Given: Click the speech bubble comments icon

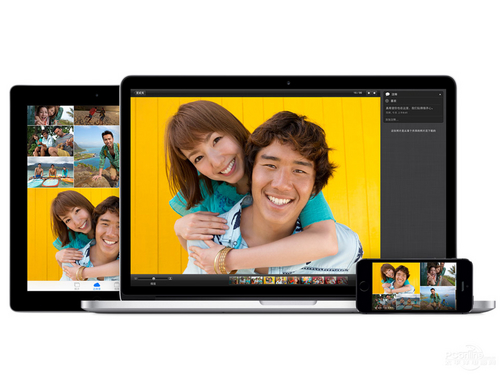Looking at the screenshot, I should (x=388, y=94).
